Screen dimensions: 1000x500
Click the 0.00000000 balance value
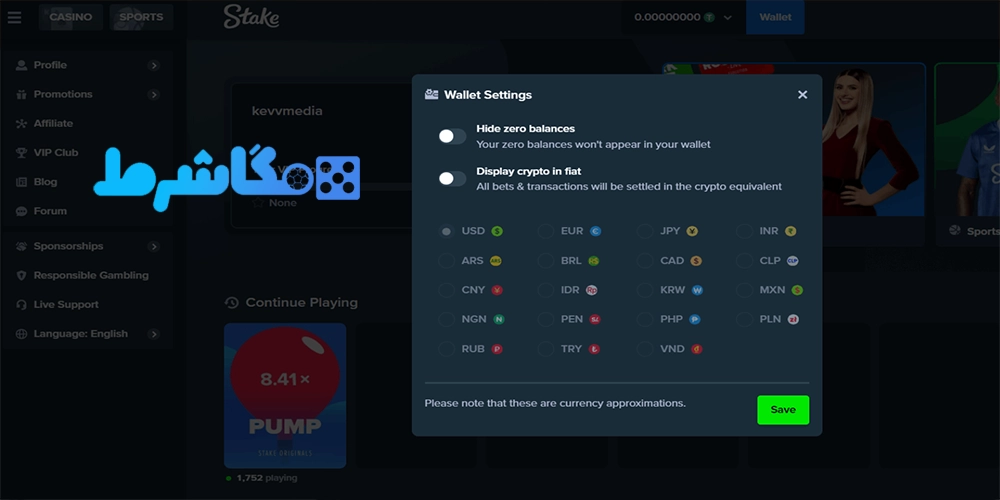pos(667,17)
